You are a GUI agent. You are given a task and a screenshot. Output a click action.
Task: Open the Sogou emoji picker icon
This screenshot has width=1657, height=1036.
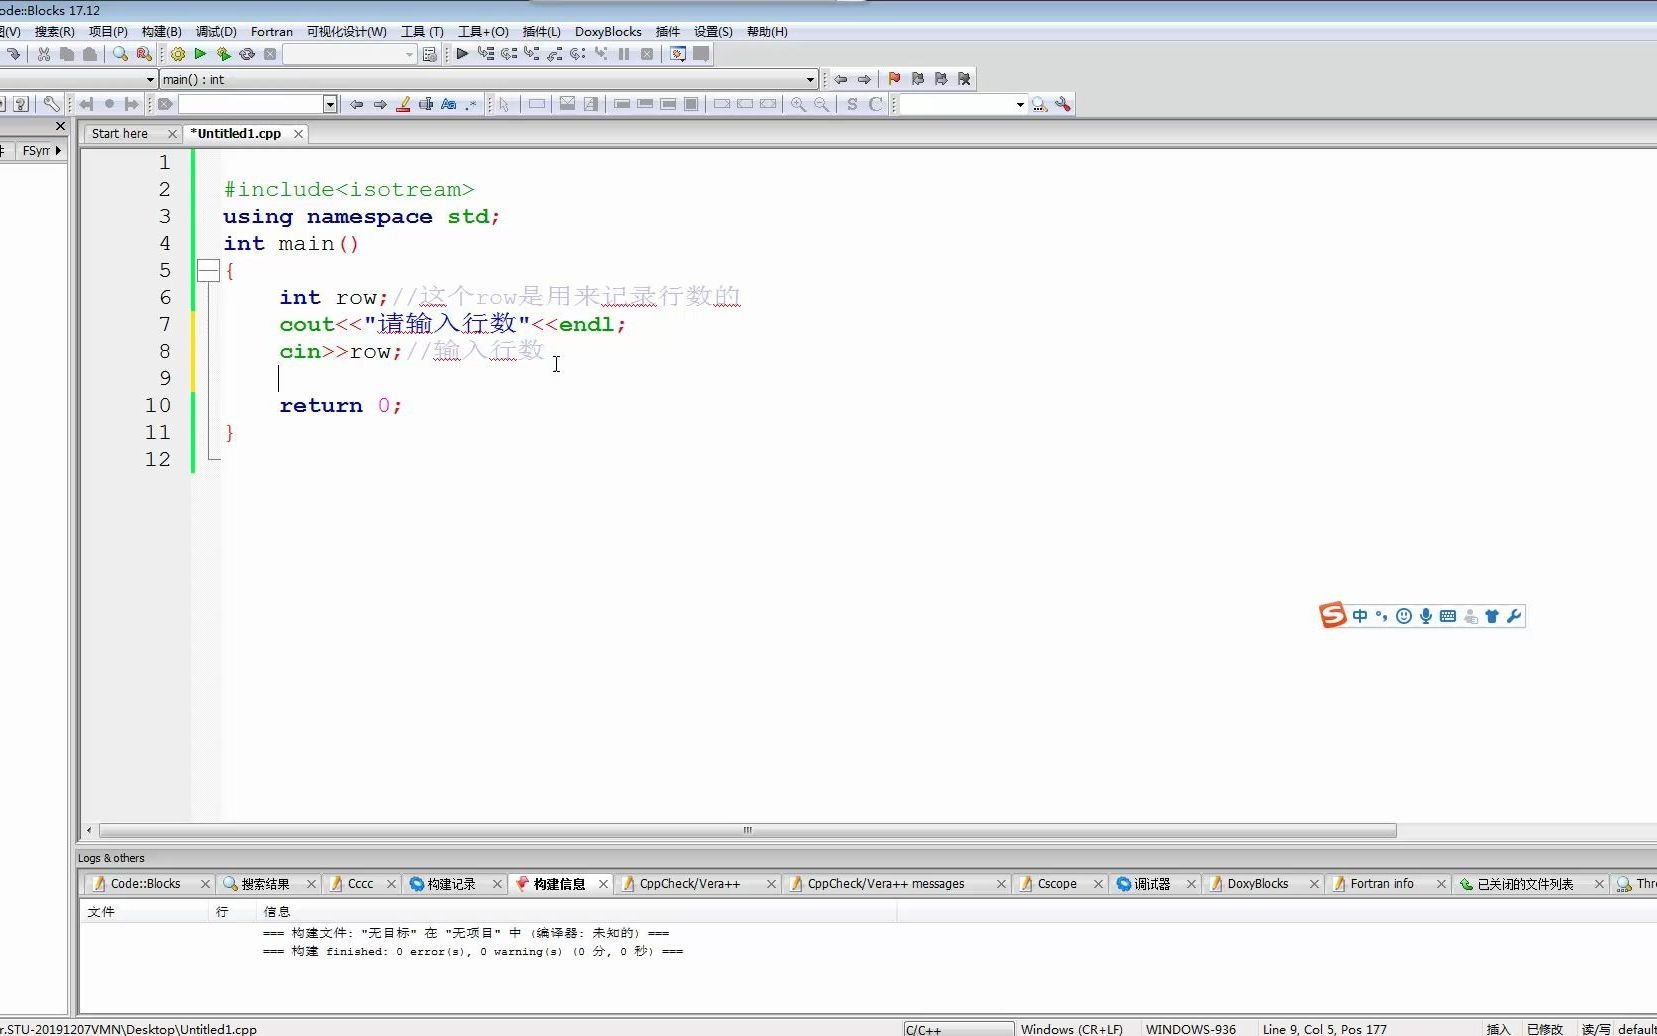pos(1403,616)
